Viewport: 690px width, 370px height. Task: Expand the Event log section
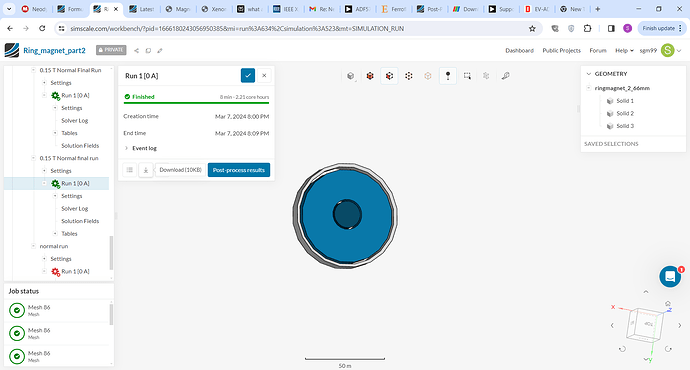pos(141,148)
